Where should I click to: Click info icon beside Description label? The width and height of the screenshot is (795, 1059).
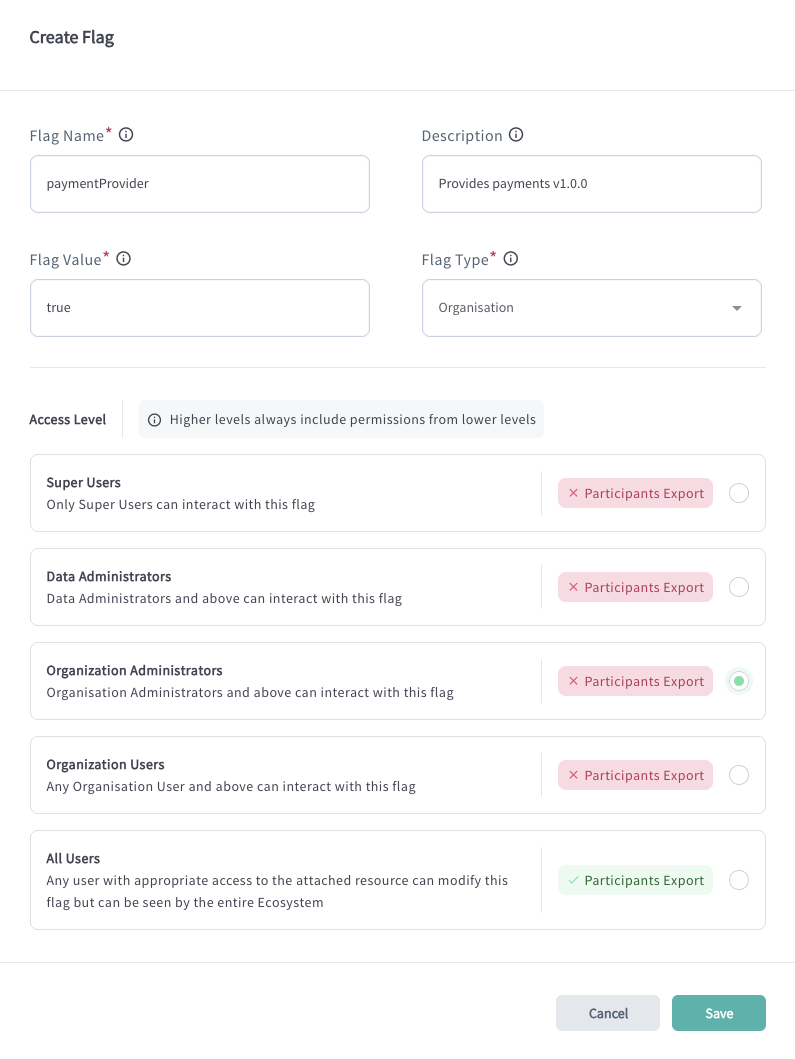point(516,135)
